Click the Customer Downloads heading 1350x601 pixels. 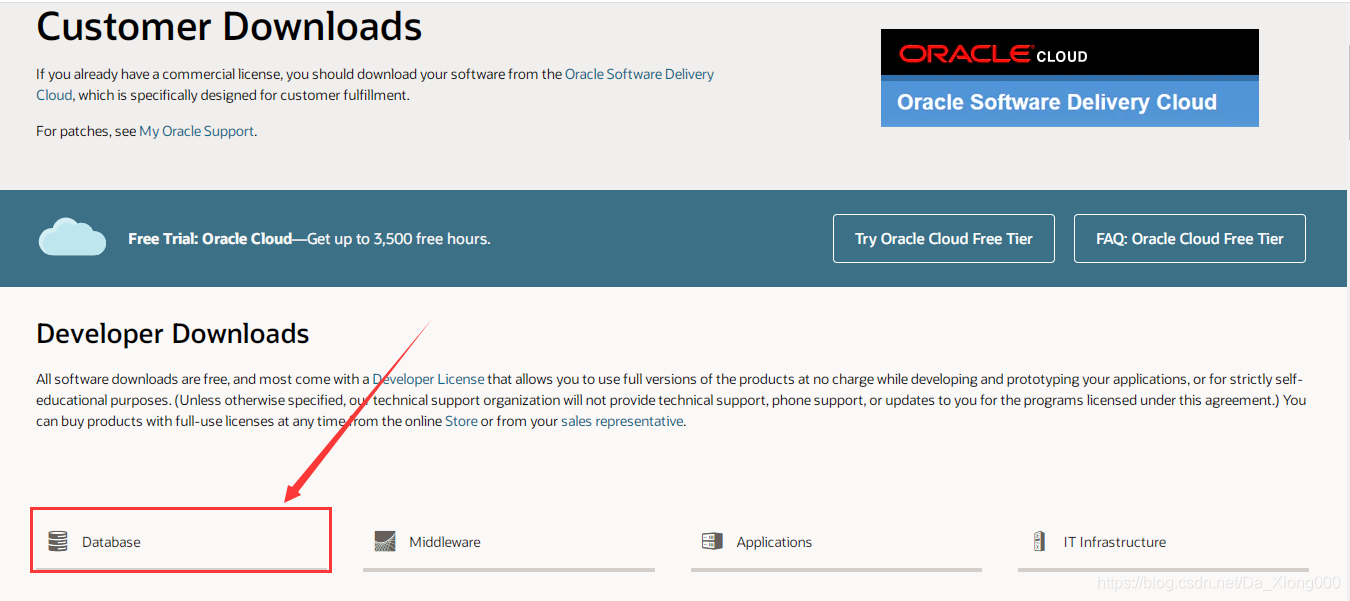229,26
